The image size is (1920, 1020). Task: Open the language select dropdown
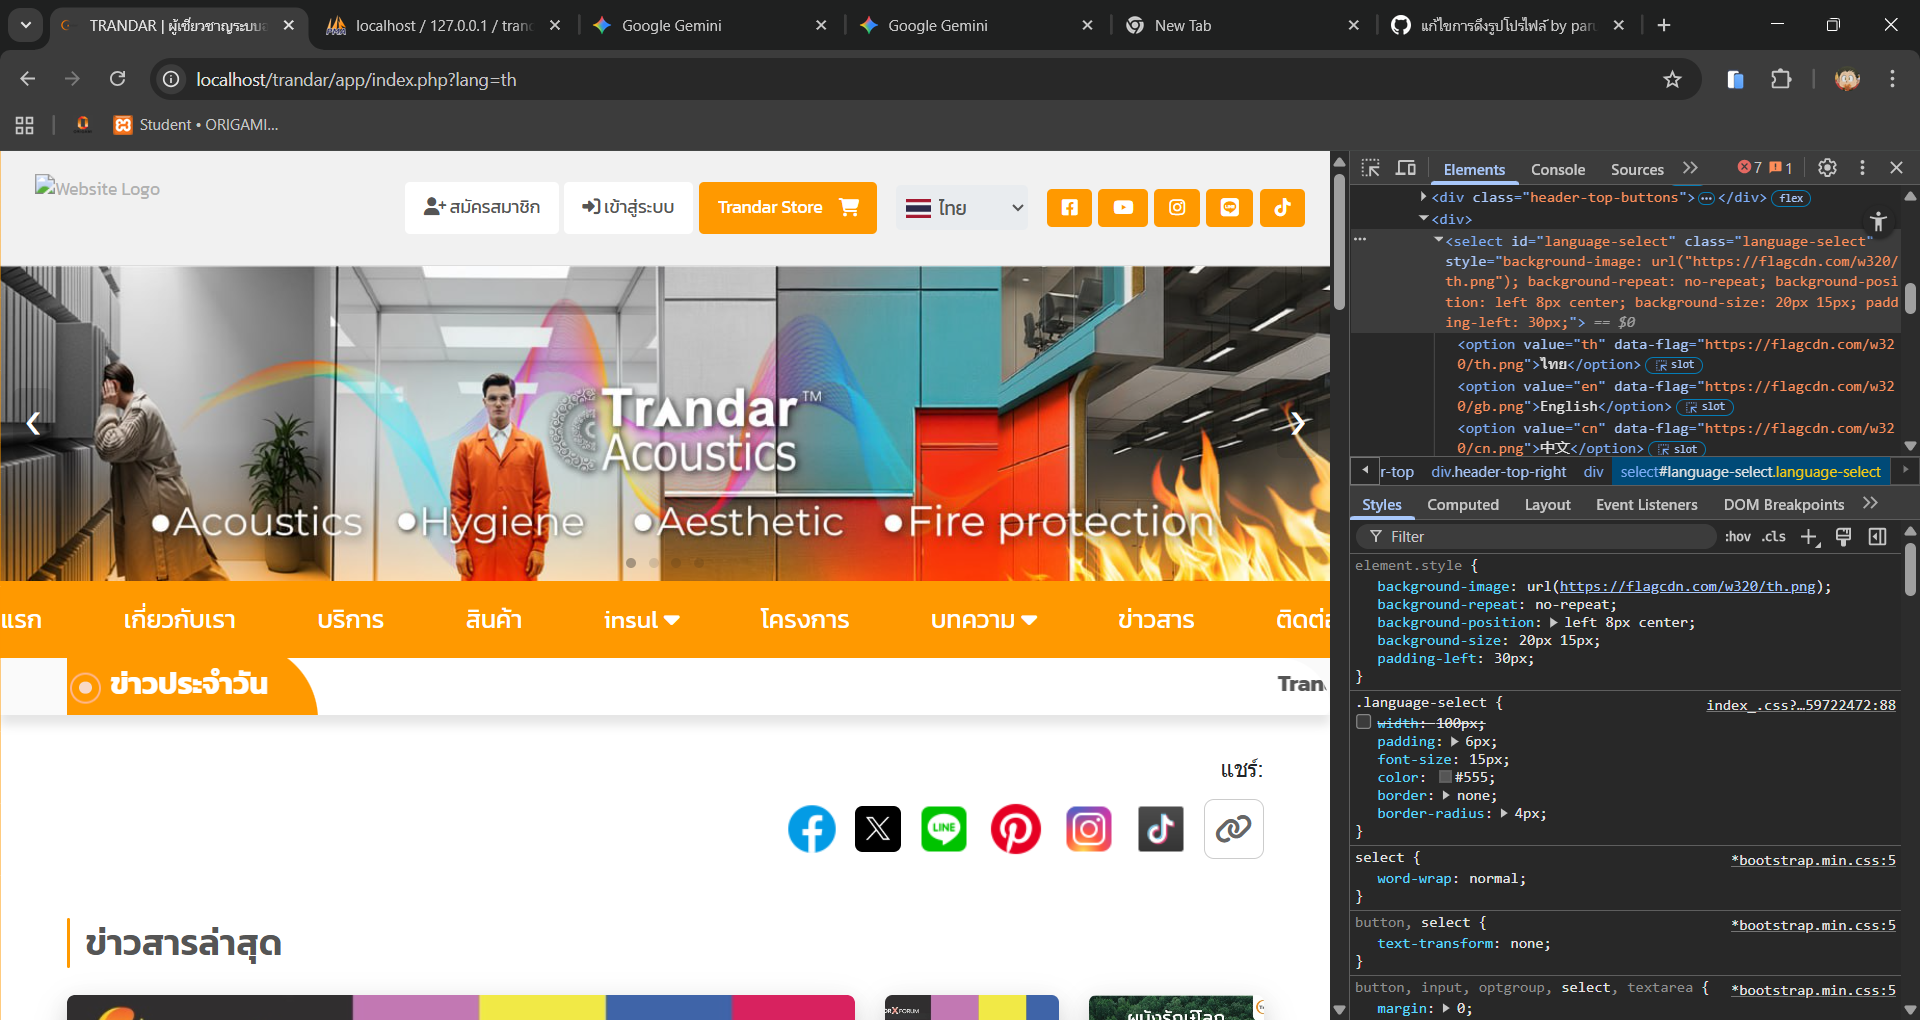(963, 208)
